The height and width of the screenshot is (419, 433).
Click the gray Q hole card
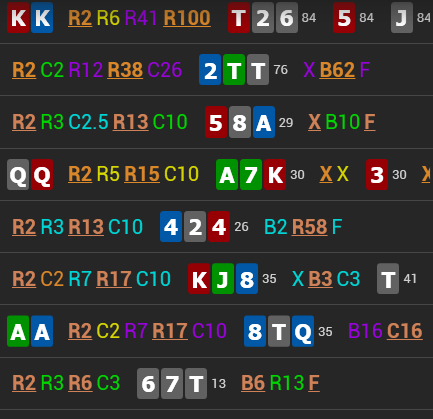click(x=18, y=174)
